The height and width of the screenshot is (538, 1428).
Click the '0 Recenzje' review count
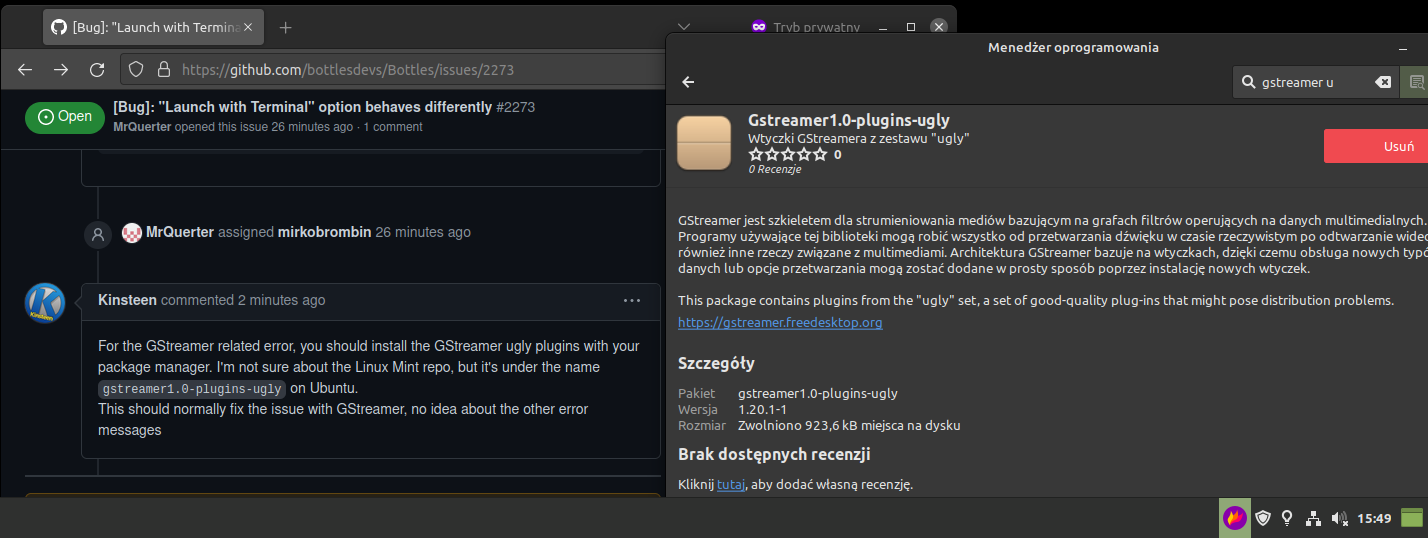(x=775, y=169)
